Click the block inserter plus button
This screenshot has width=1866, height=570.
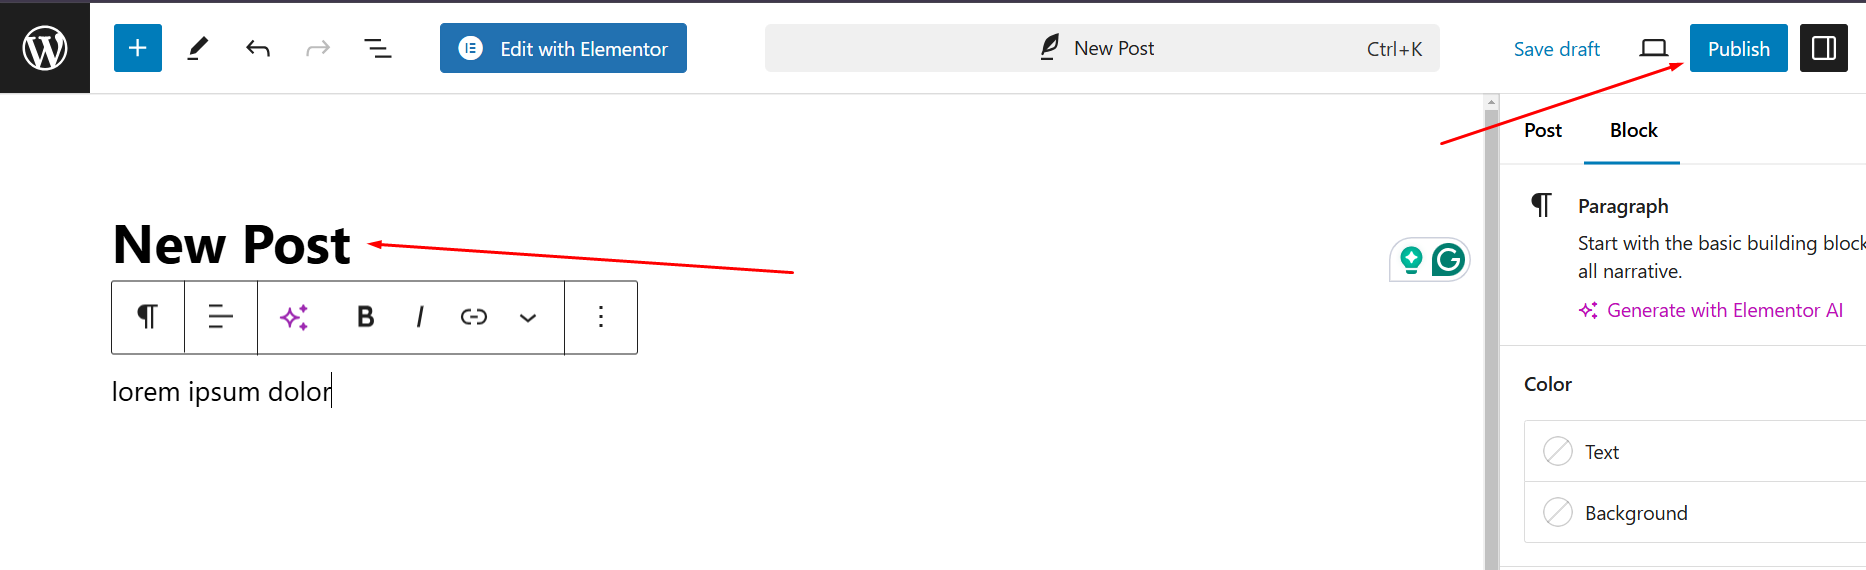click(x=138, y=48)
